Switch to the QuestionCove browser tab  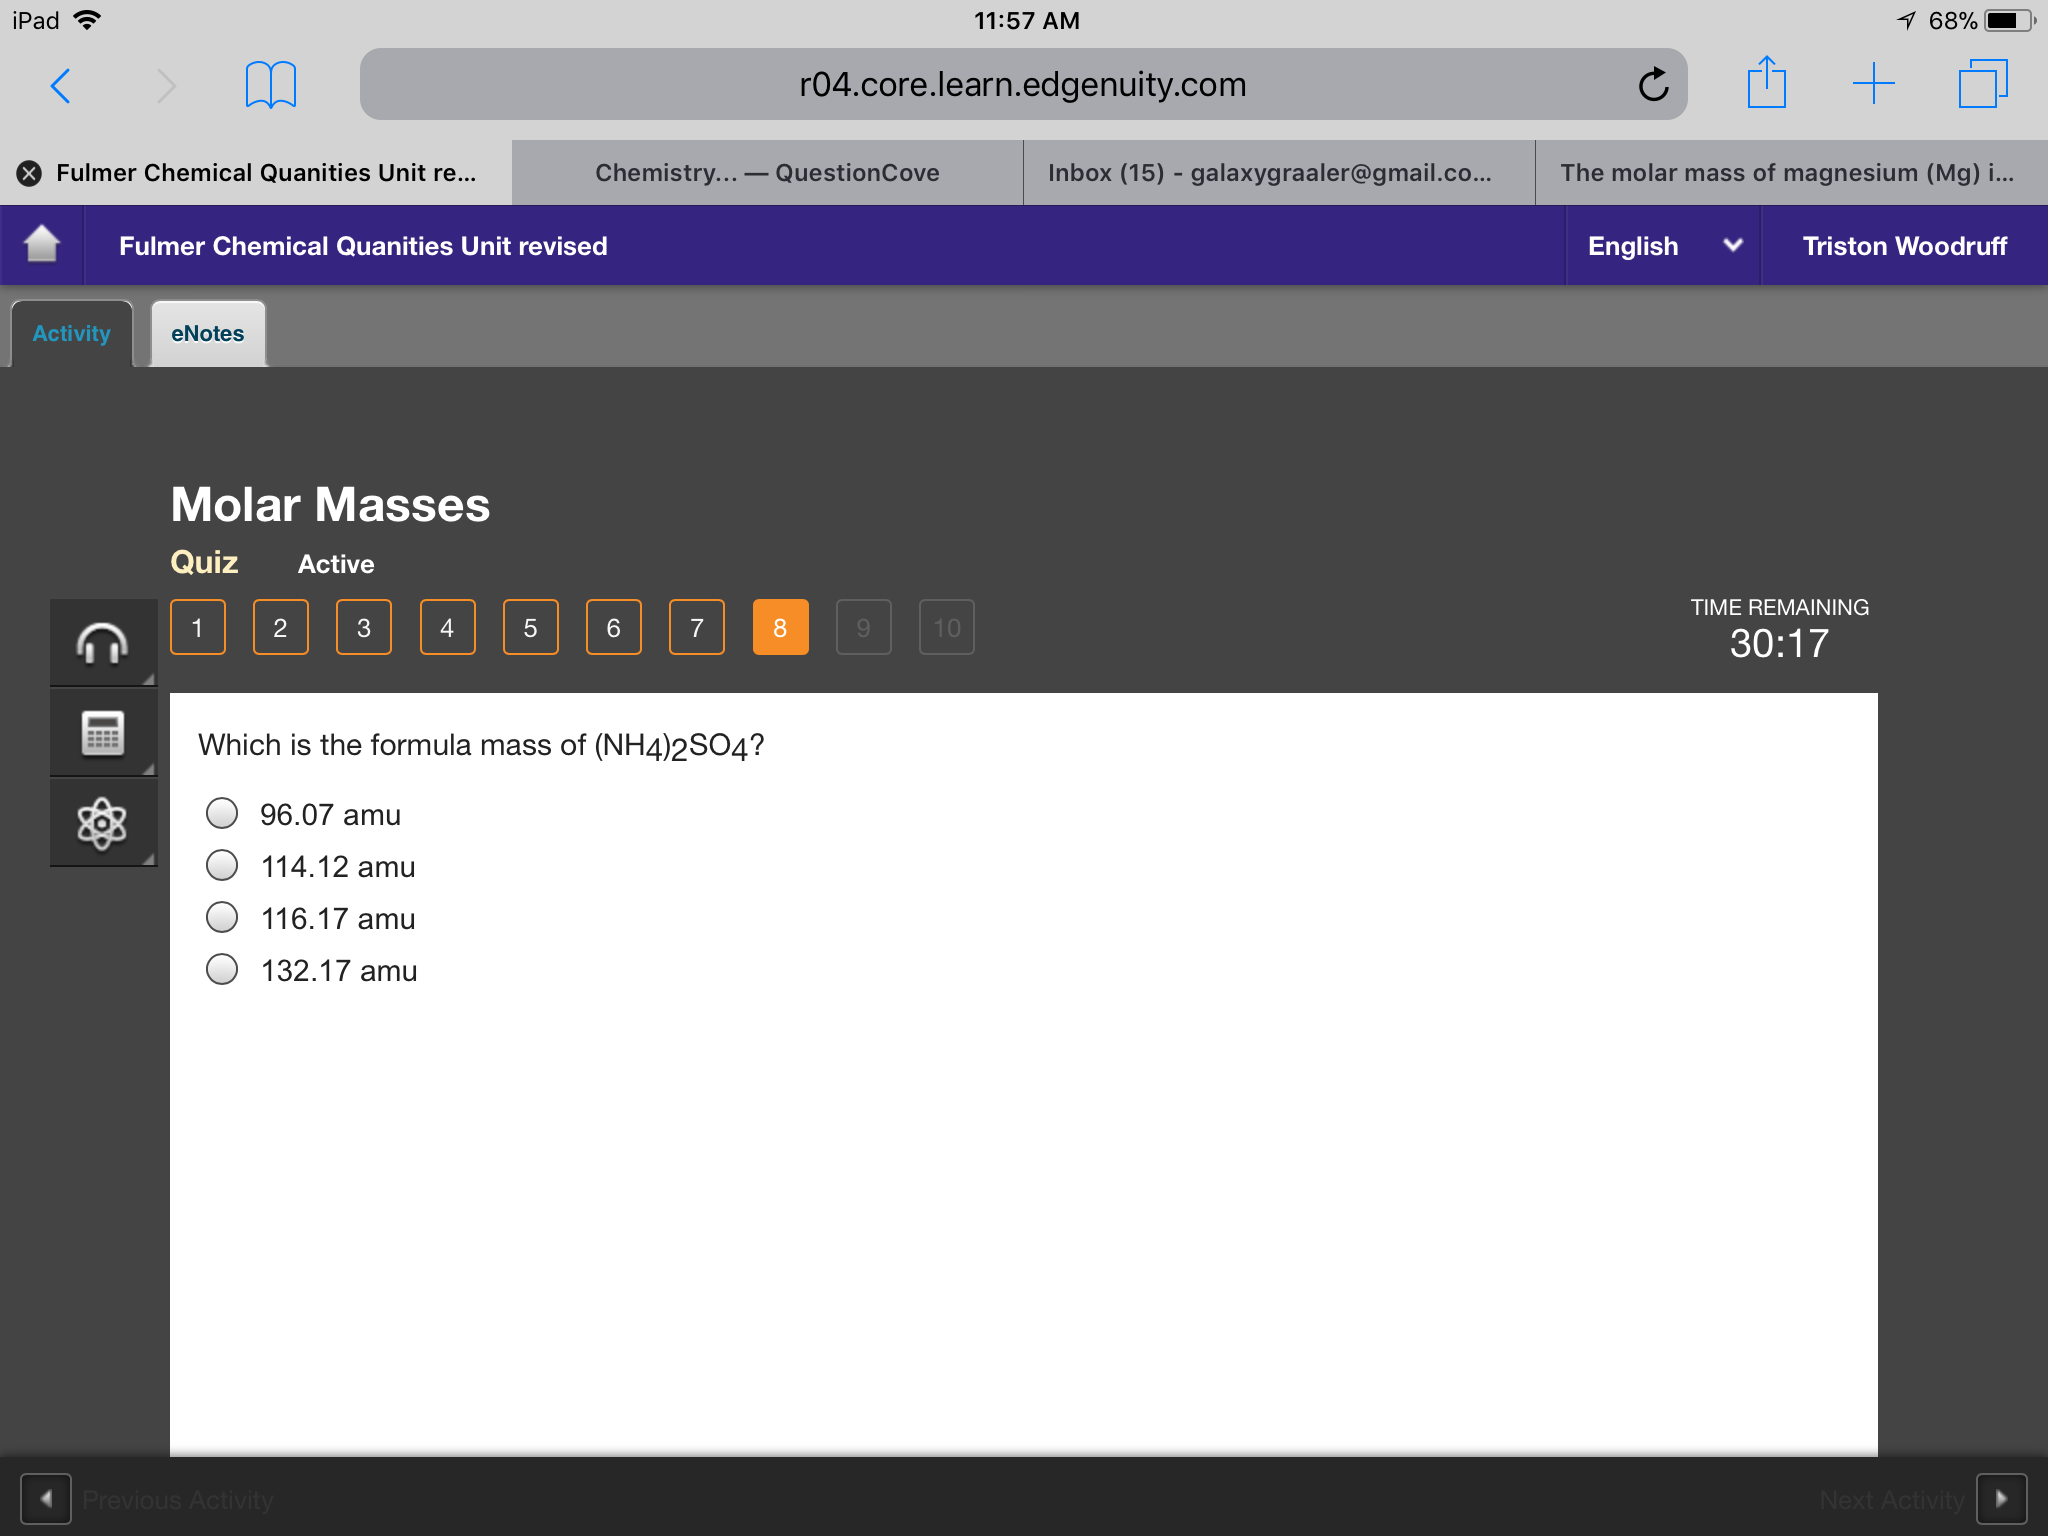click(x=768, y=173)
